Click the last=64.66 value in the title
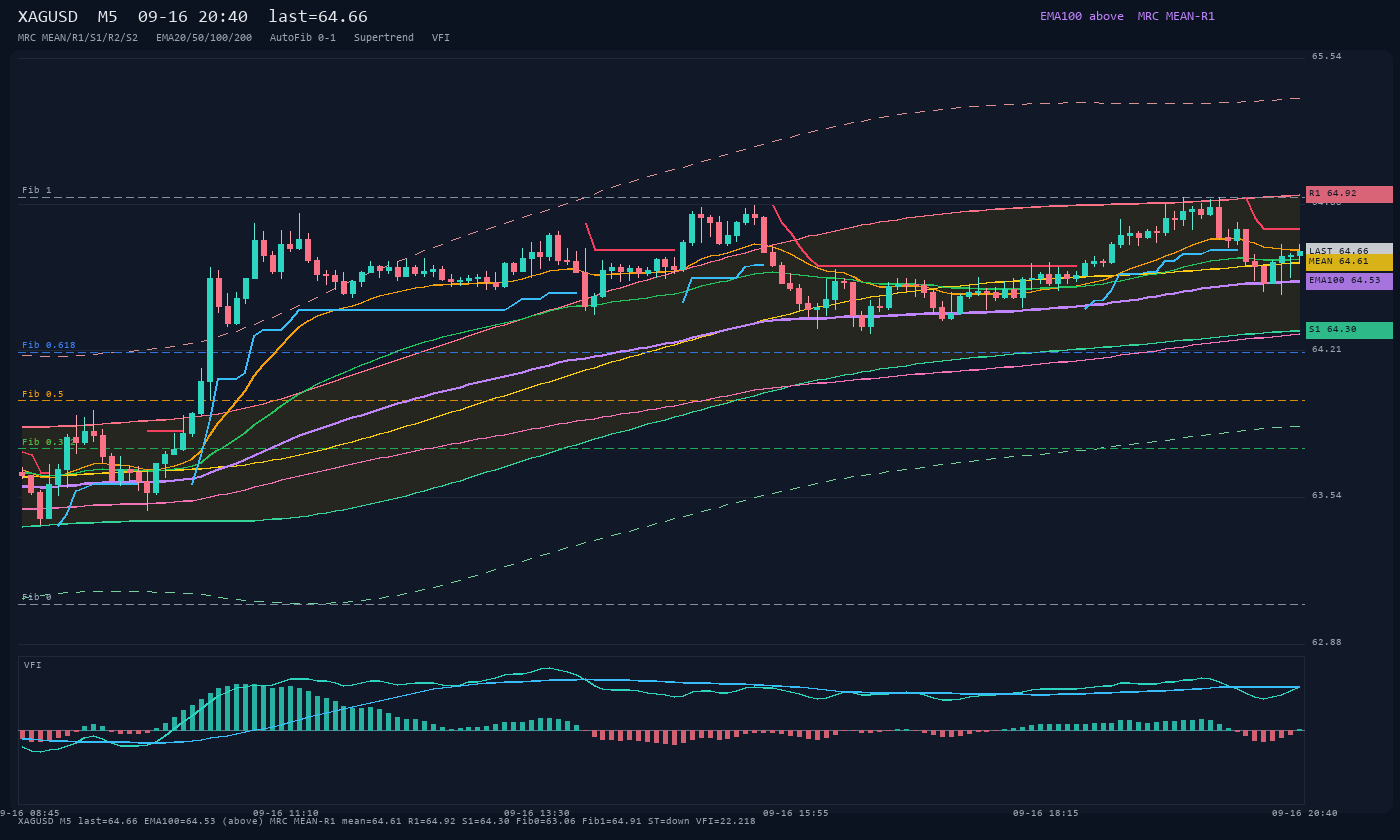This screenshot has width=1400, height=840. coord(318,17)
